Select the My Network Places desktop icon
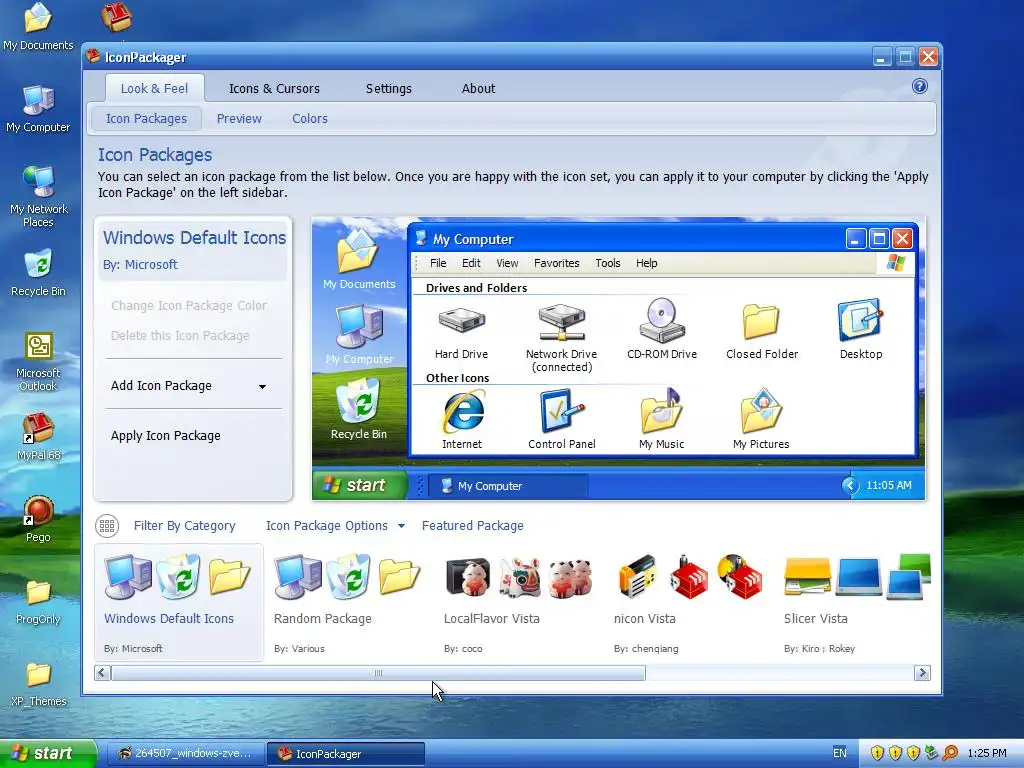 click(x=39, y=197)
